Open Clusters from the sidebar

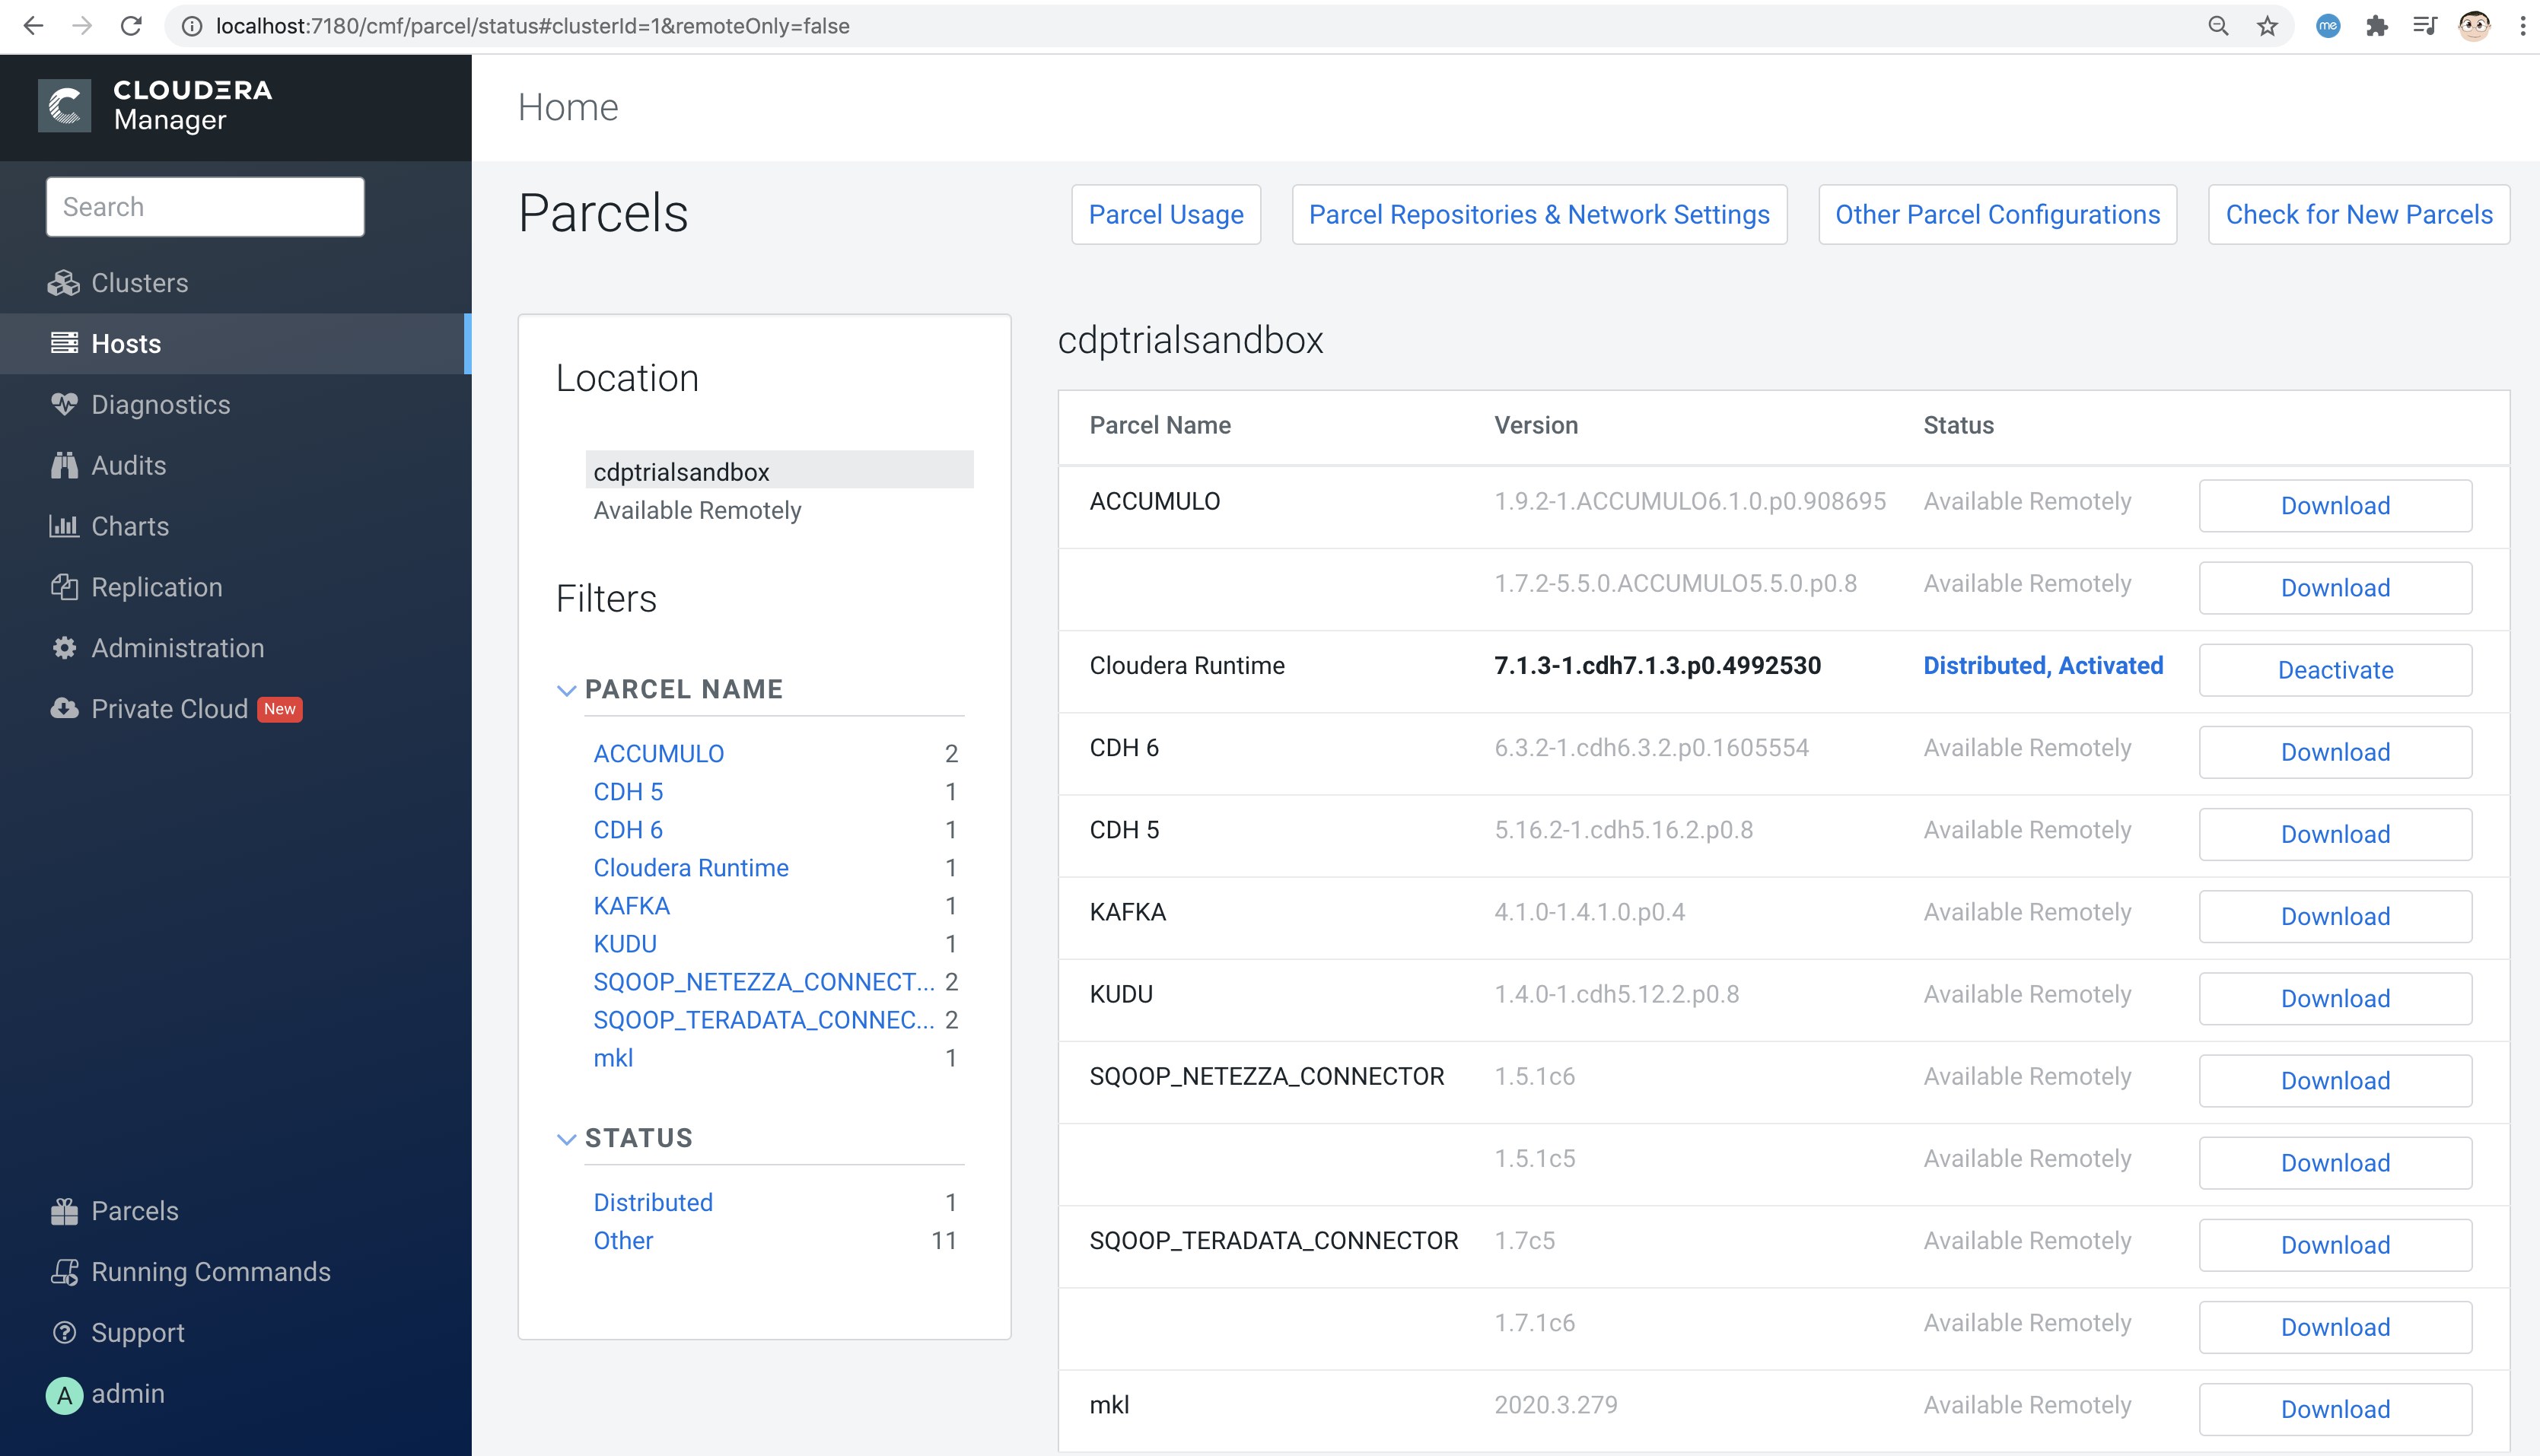tap(139, 283)
